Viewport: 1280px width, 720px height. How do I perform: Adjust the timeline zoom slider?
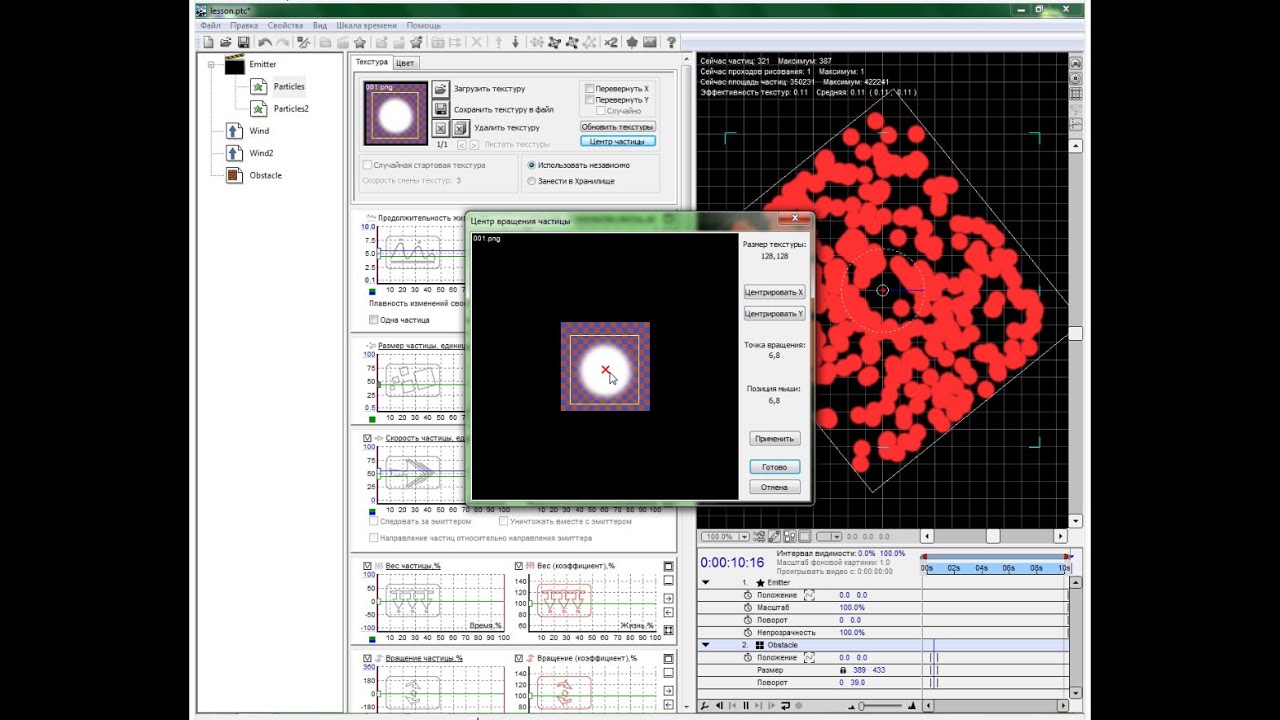(x=862, y=706)
